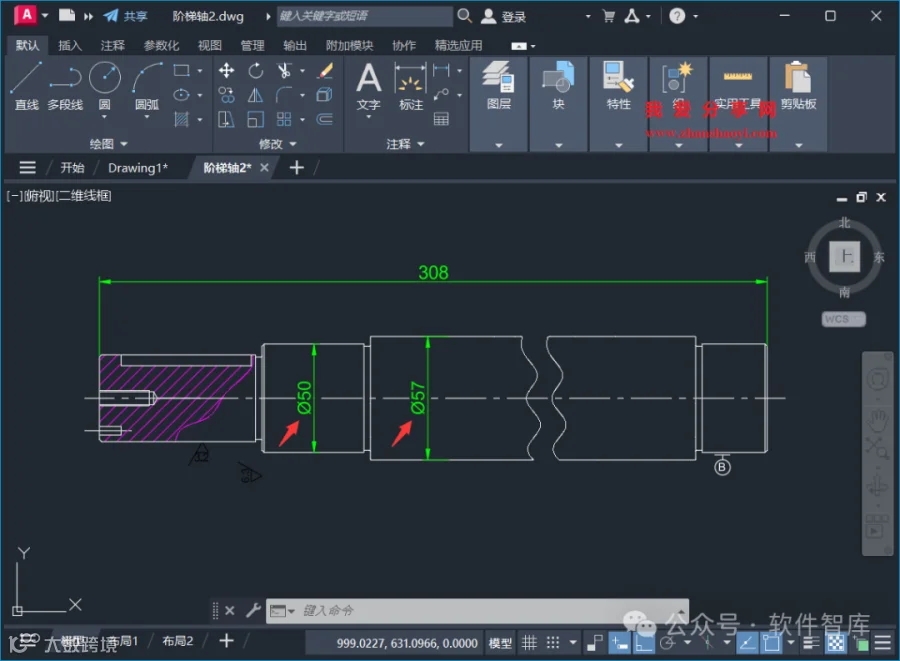
Task: Activate the Fillet tool
Action: (x=284, y=95)
